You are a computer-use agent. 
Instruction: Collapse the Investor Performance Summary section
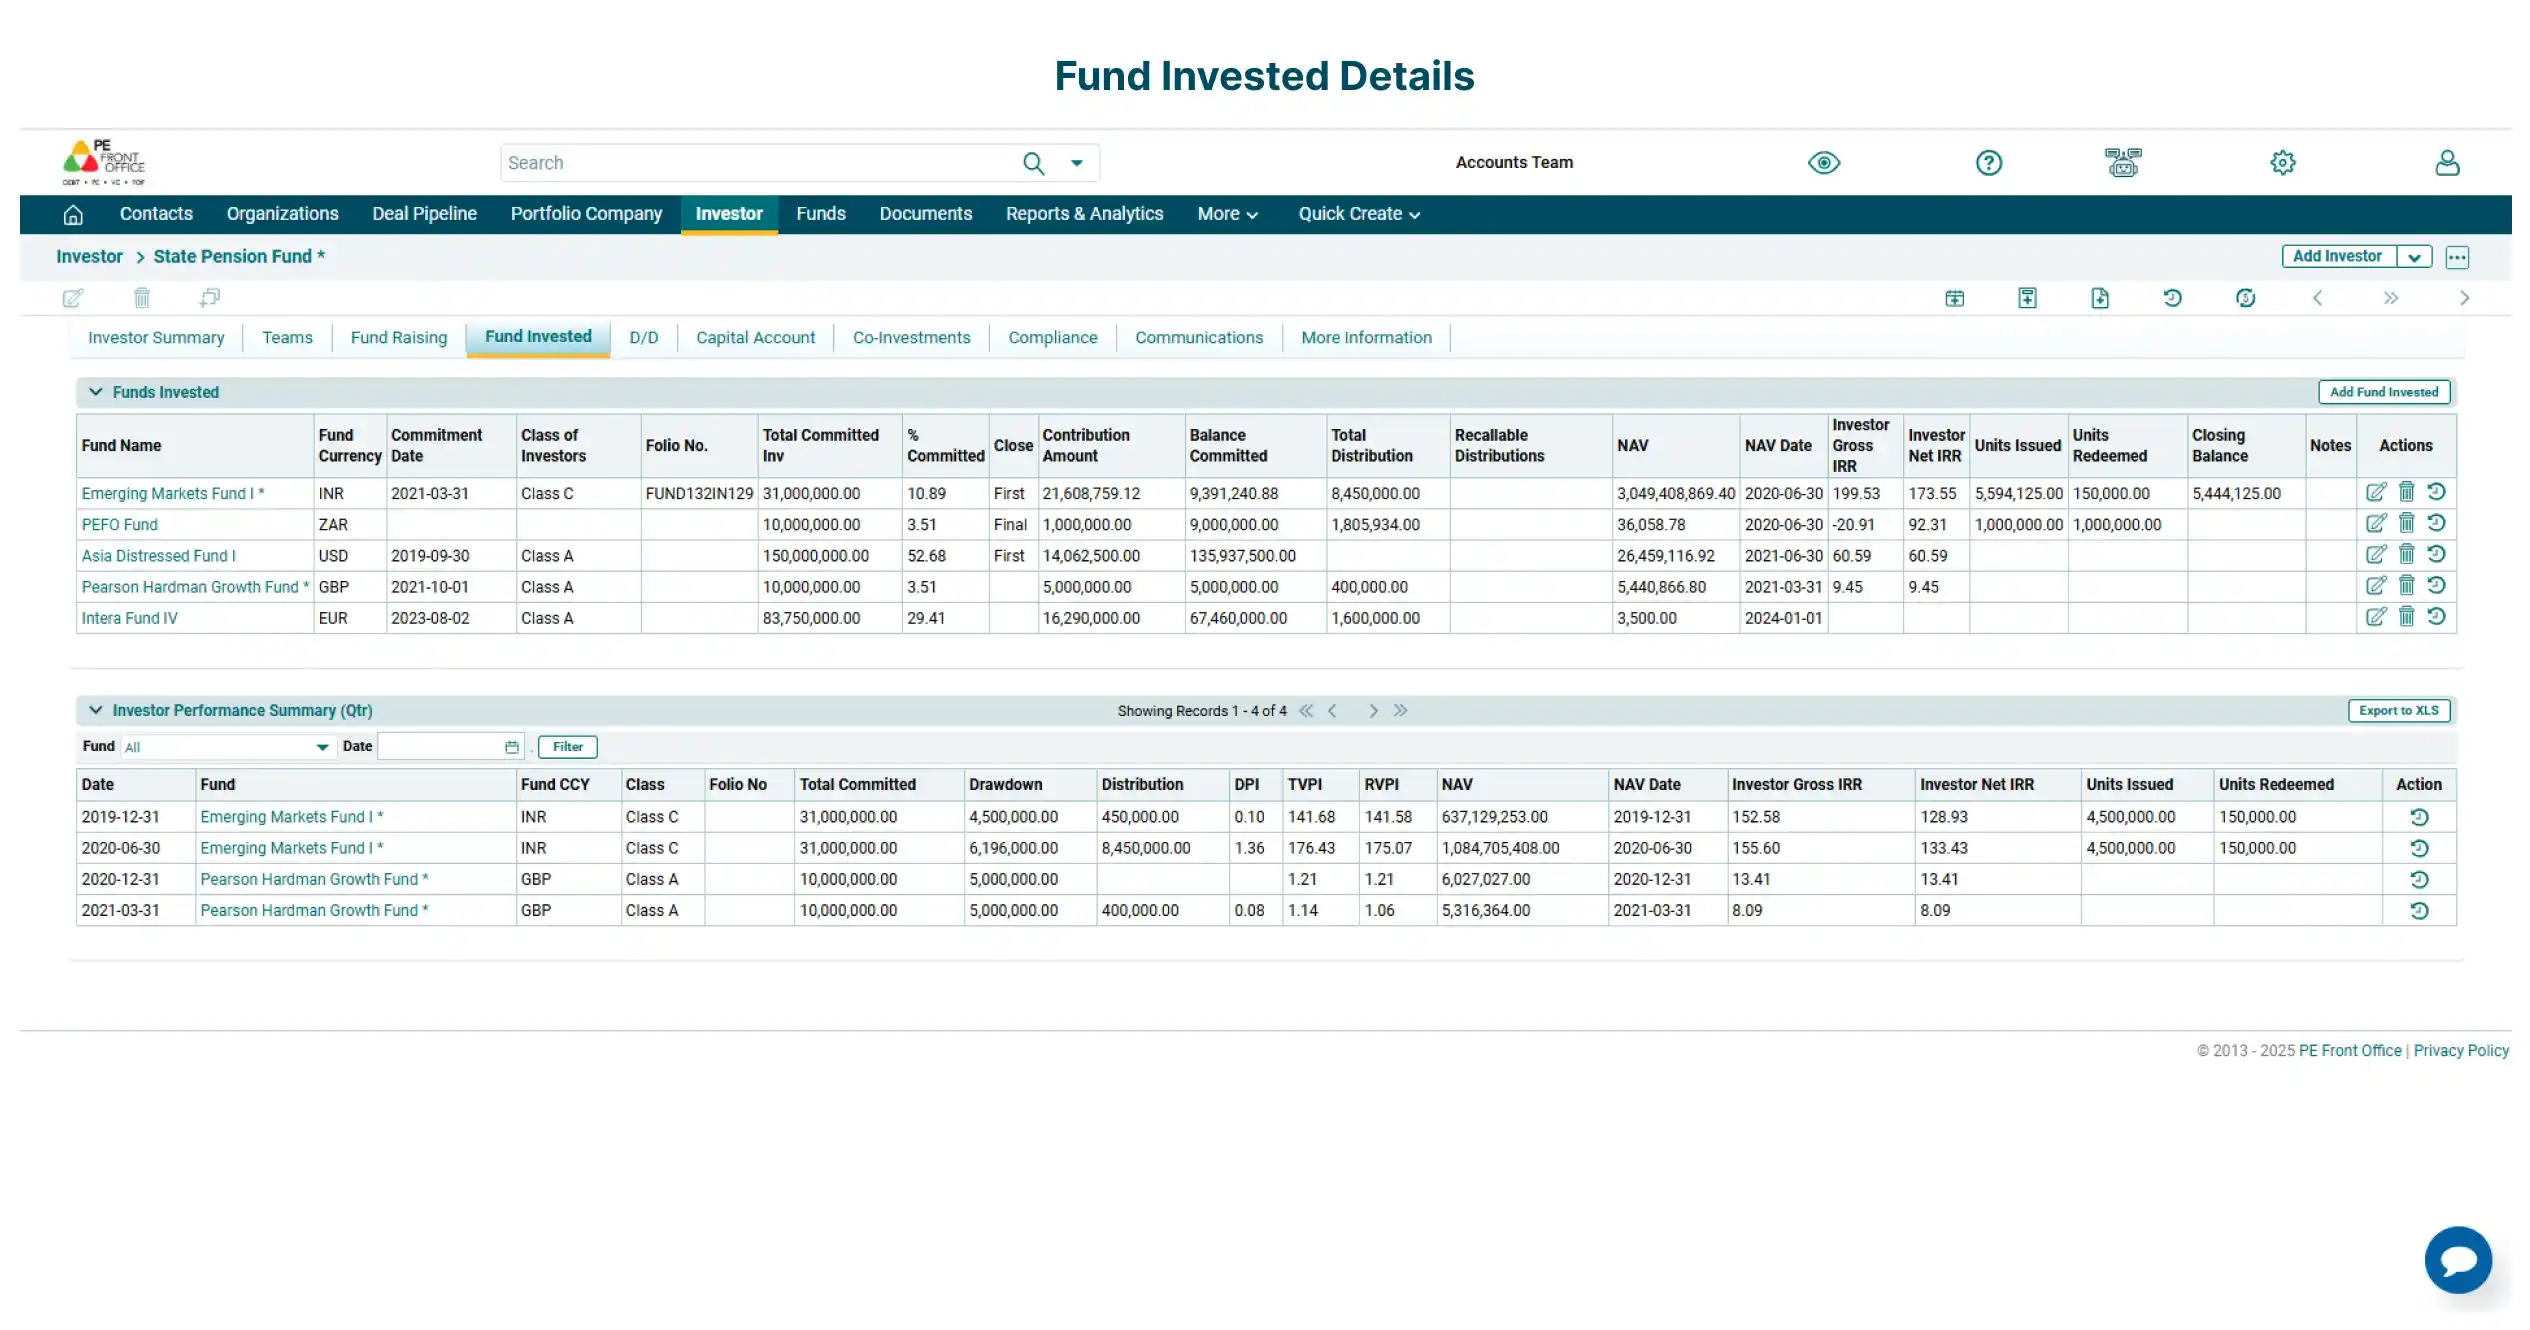pos(95,710)
